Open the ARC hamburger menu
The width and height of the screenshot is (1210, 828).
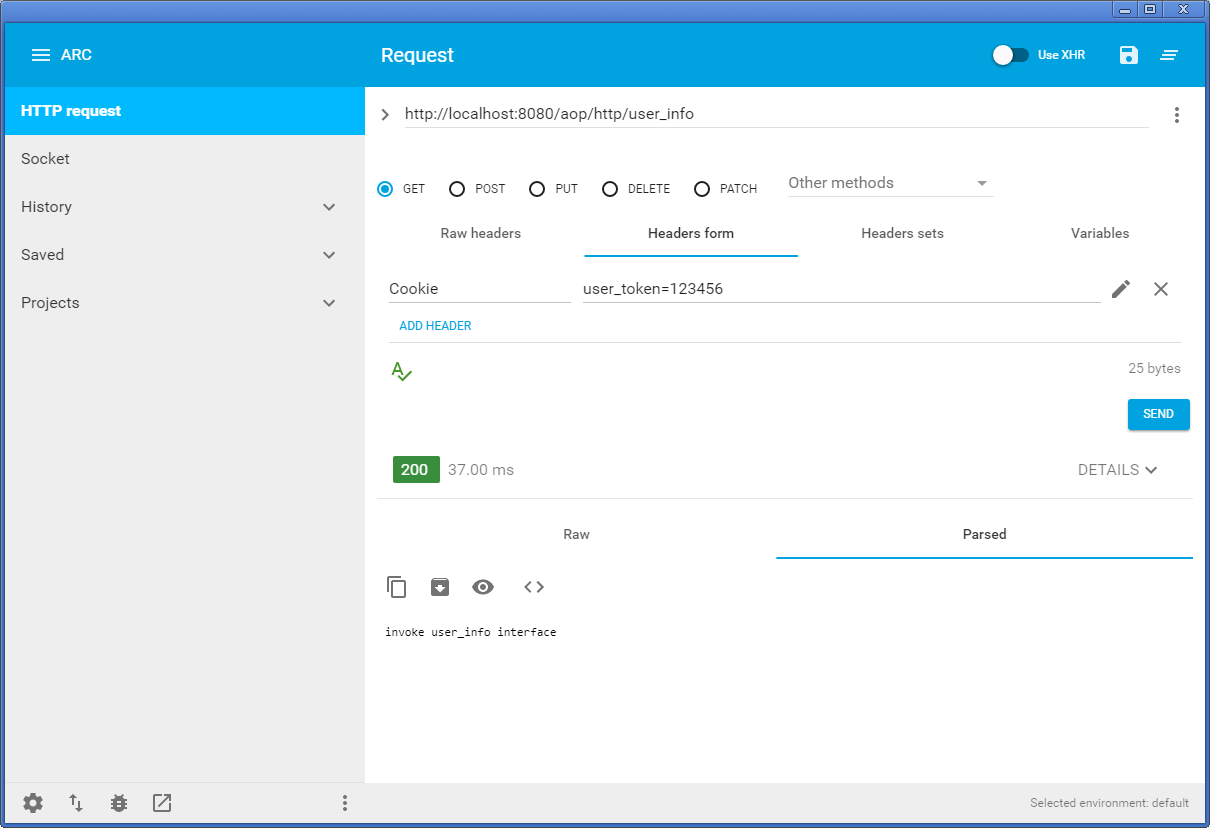point(41,55)
